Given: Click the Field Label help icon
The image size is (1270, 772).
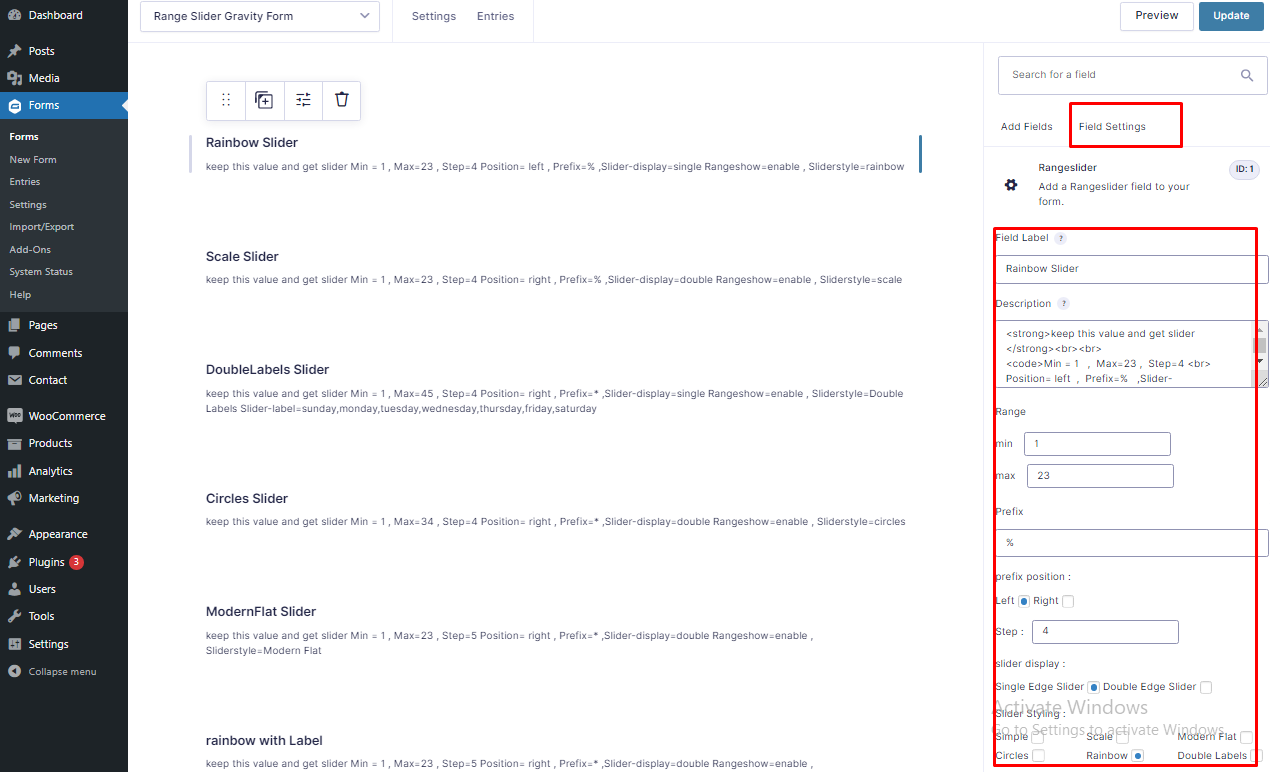Looking at the screenshot, I should (1061, 239).
